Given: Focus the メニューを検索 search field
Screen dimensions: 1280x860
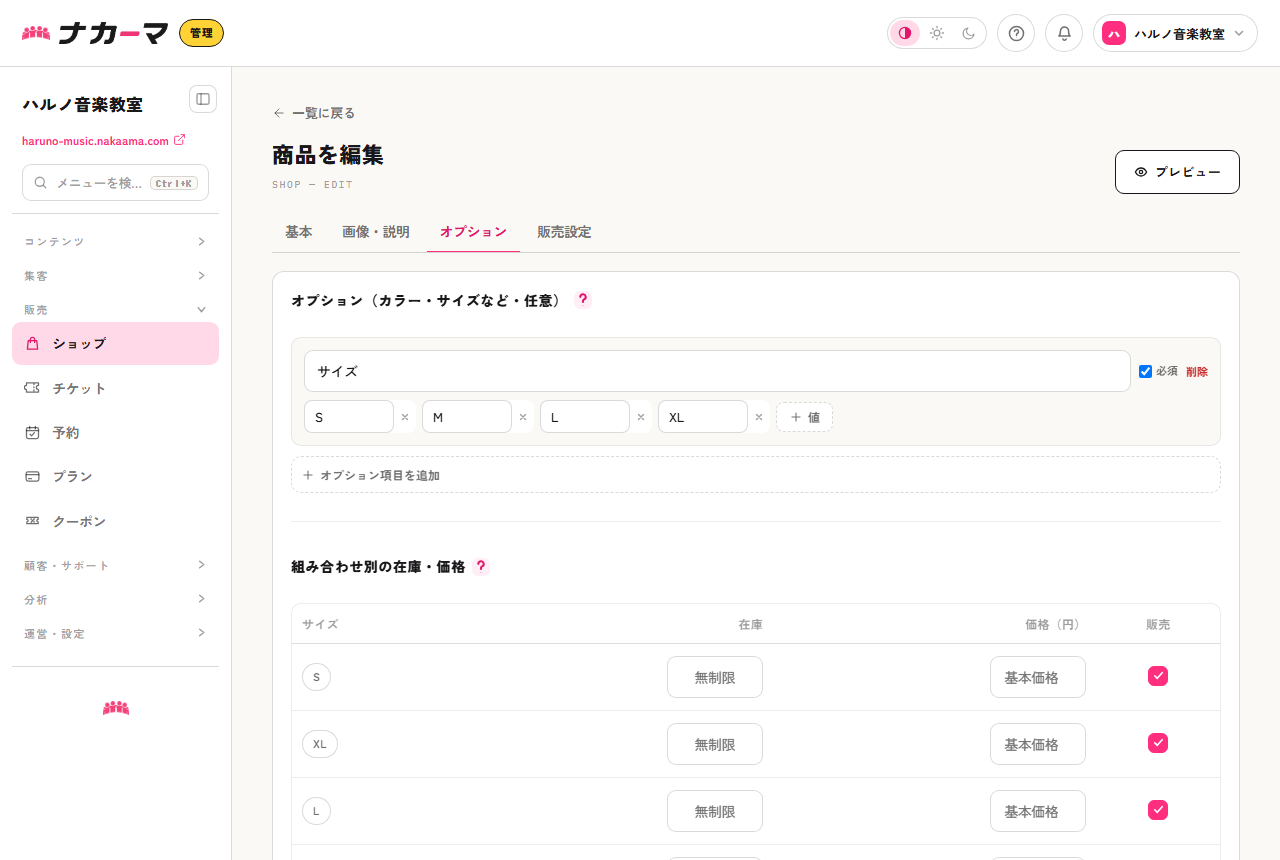Looking at the screenshot, I should 115,183.
